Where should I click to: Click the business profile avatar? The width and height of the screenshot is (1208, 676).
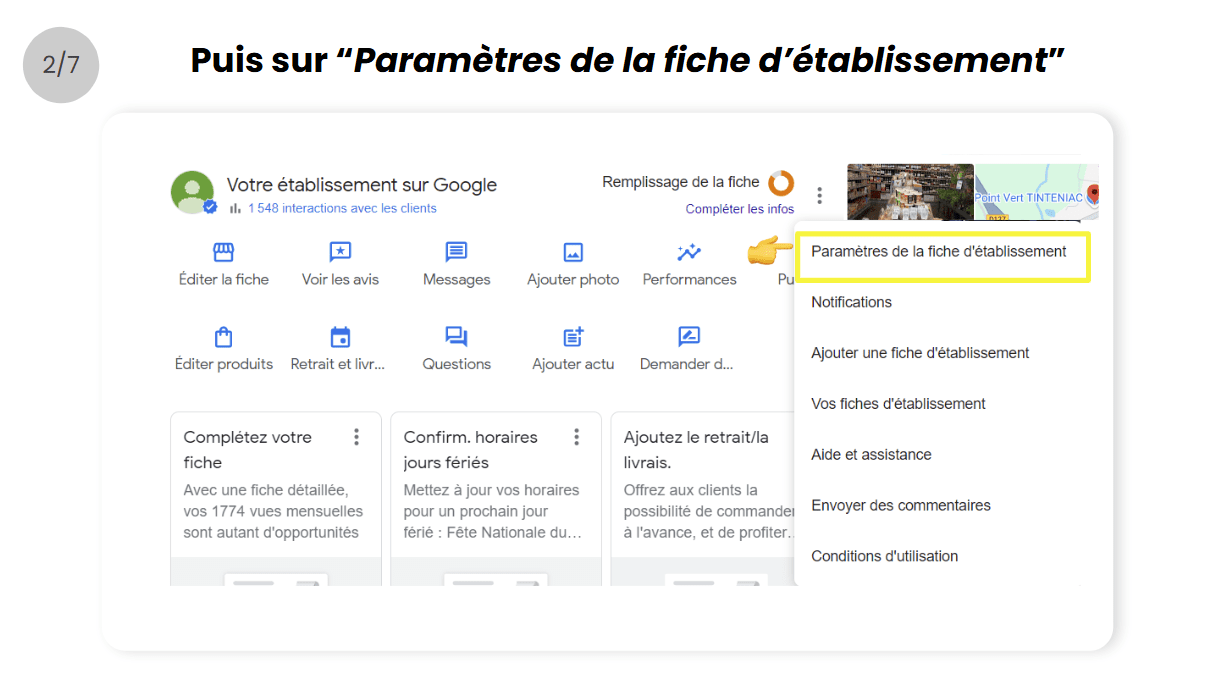pyautogui.click(x=193, y=193)
